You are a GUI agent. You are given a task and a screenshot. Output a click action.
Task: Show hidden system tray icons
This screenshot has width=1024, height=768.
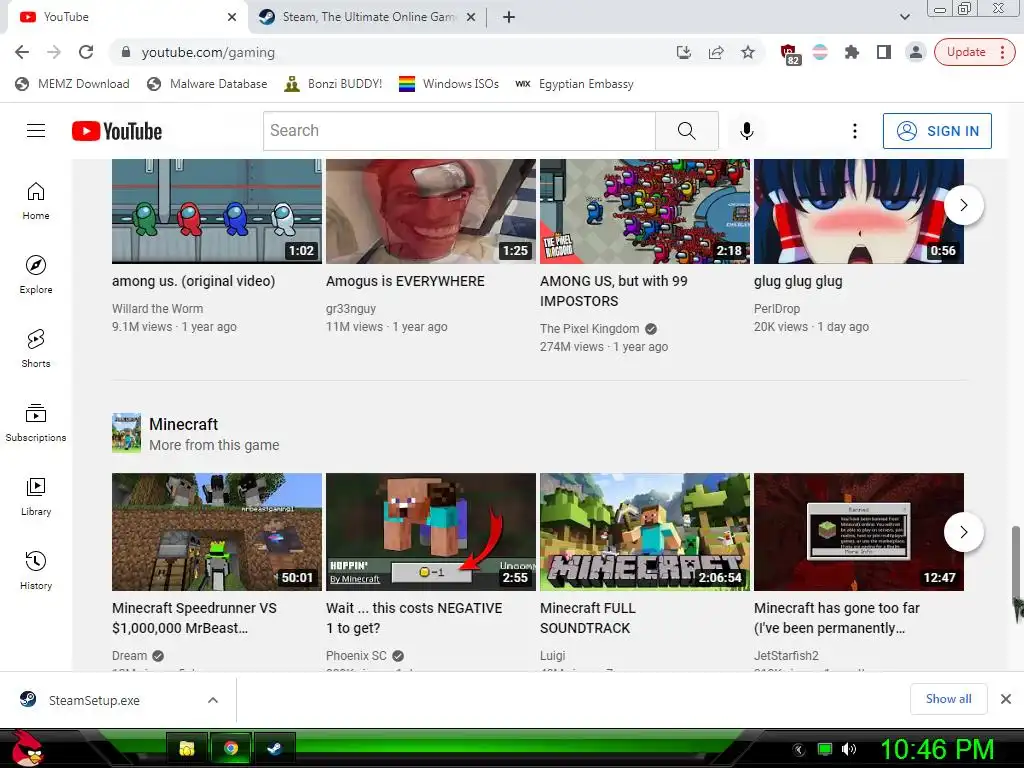point(798,750)
